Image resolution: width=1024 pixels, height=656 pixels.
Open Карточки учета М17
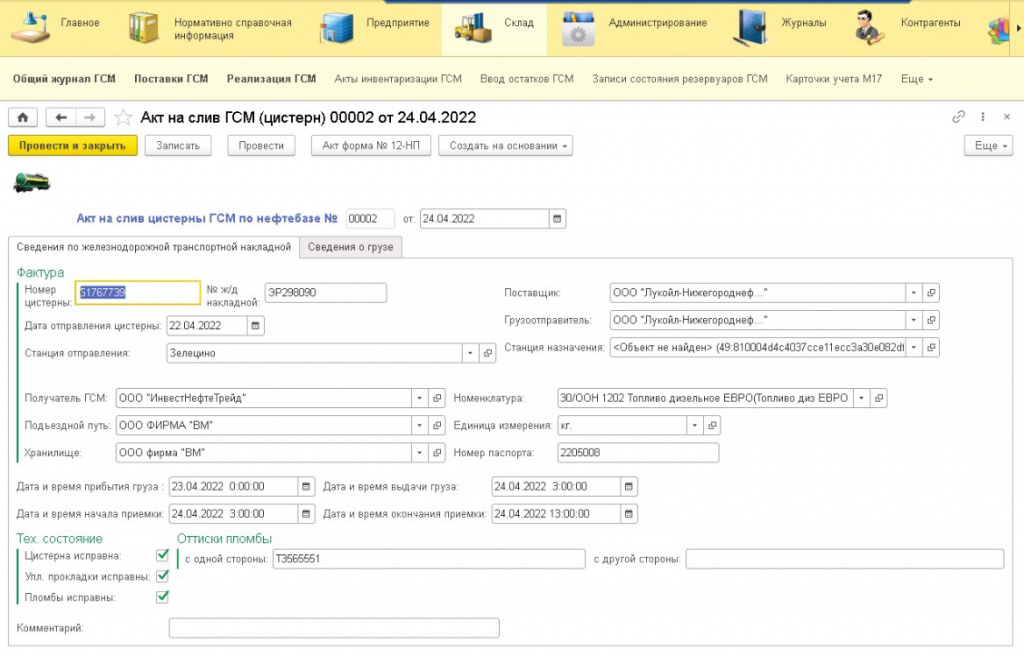(833, 79)
